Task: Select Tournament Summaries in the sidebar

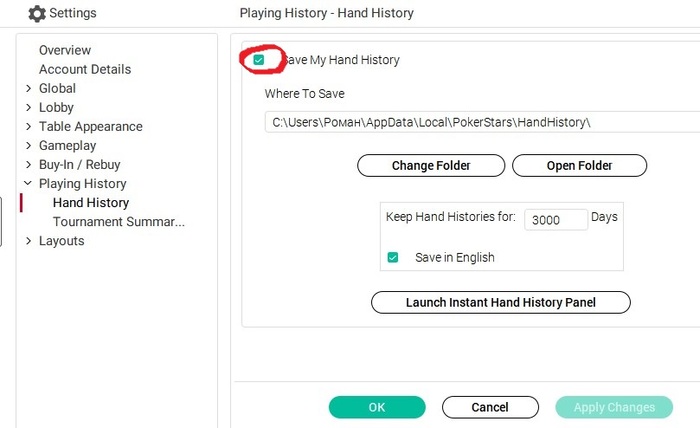Action: (119, 222)
